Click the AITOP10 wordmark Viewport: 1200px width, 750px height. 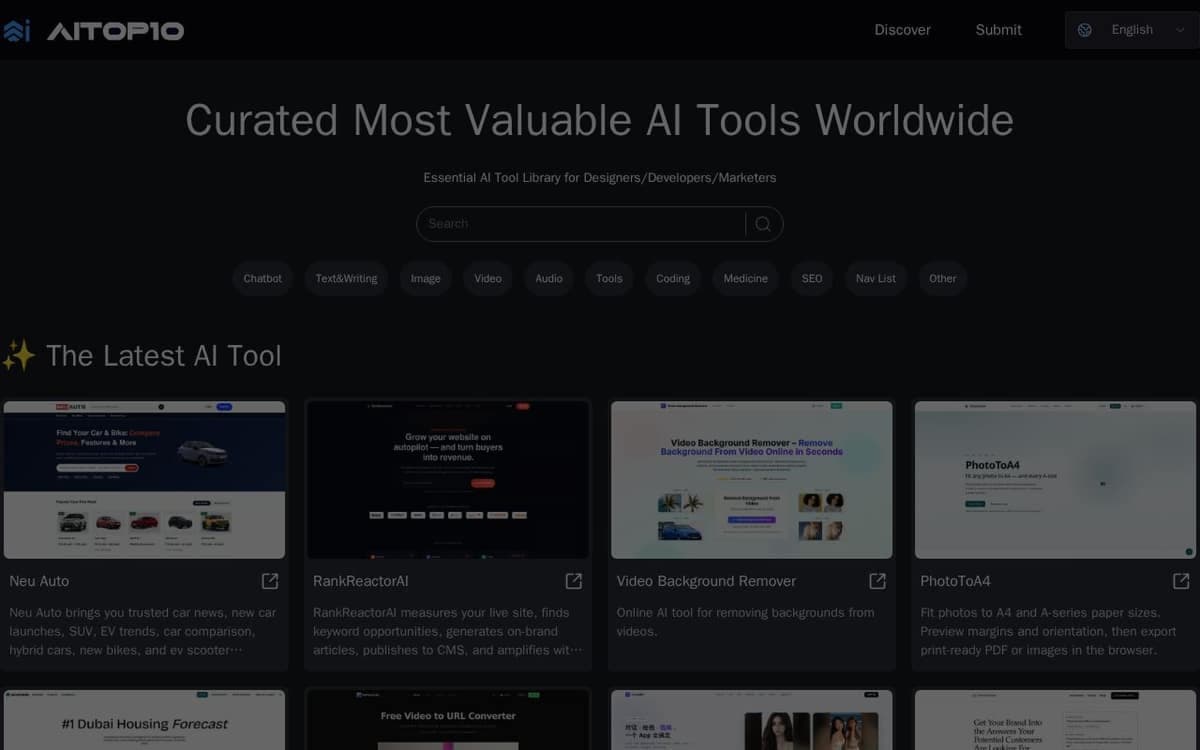tap(116, 31)
